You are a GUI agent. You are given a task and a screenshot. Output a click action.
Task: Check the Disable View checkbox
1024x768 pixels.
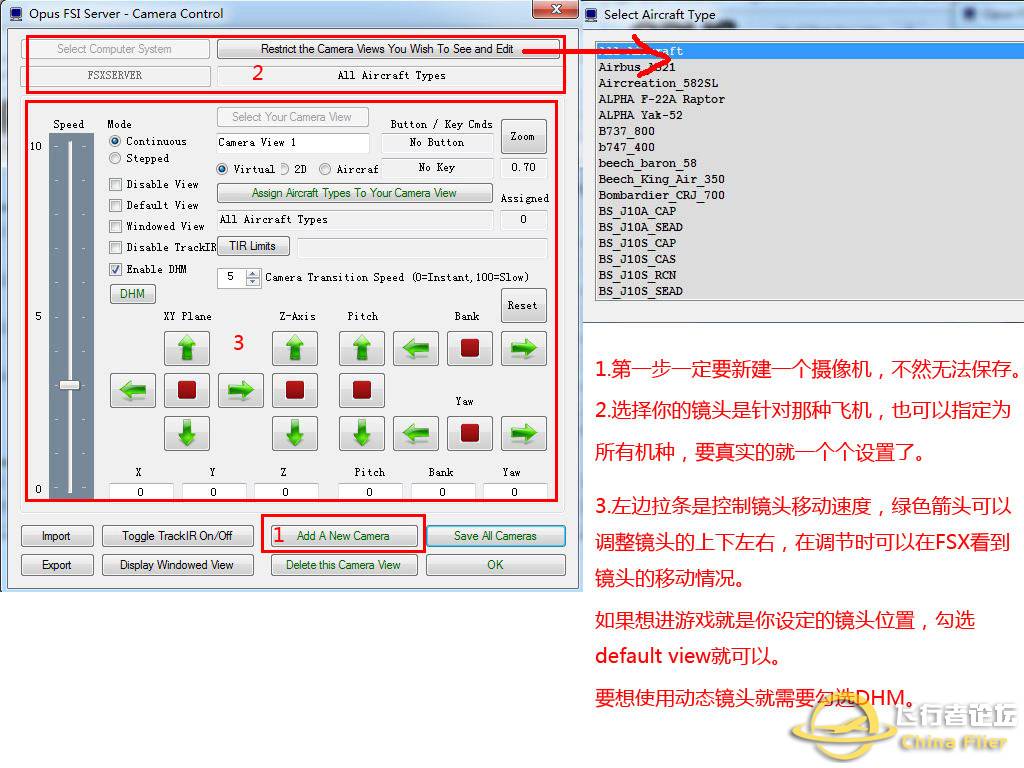(x=116, y=185)
